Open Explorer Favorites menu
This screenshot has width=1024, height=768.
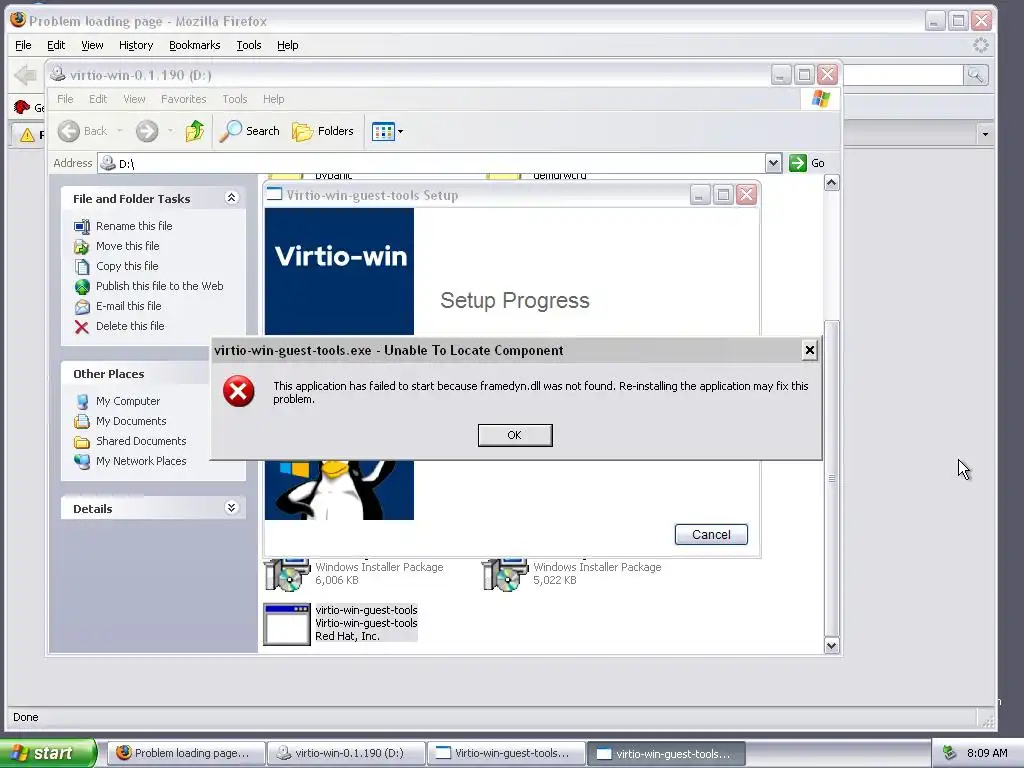point(184,99)
